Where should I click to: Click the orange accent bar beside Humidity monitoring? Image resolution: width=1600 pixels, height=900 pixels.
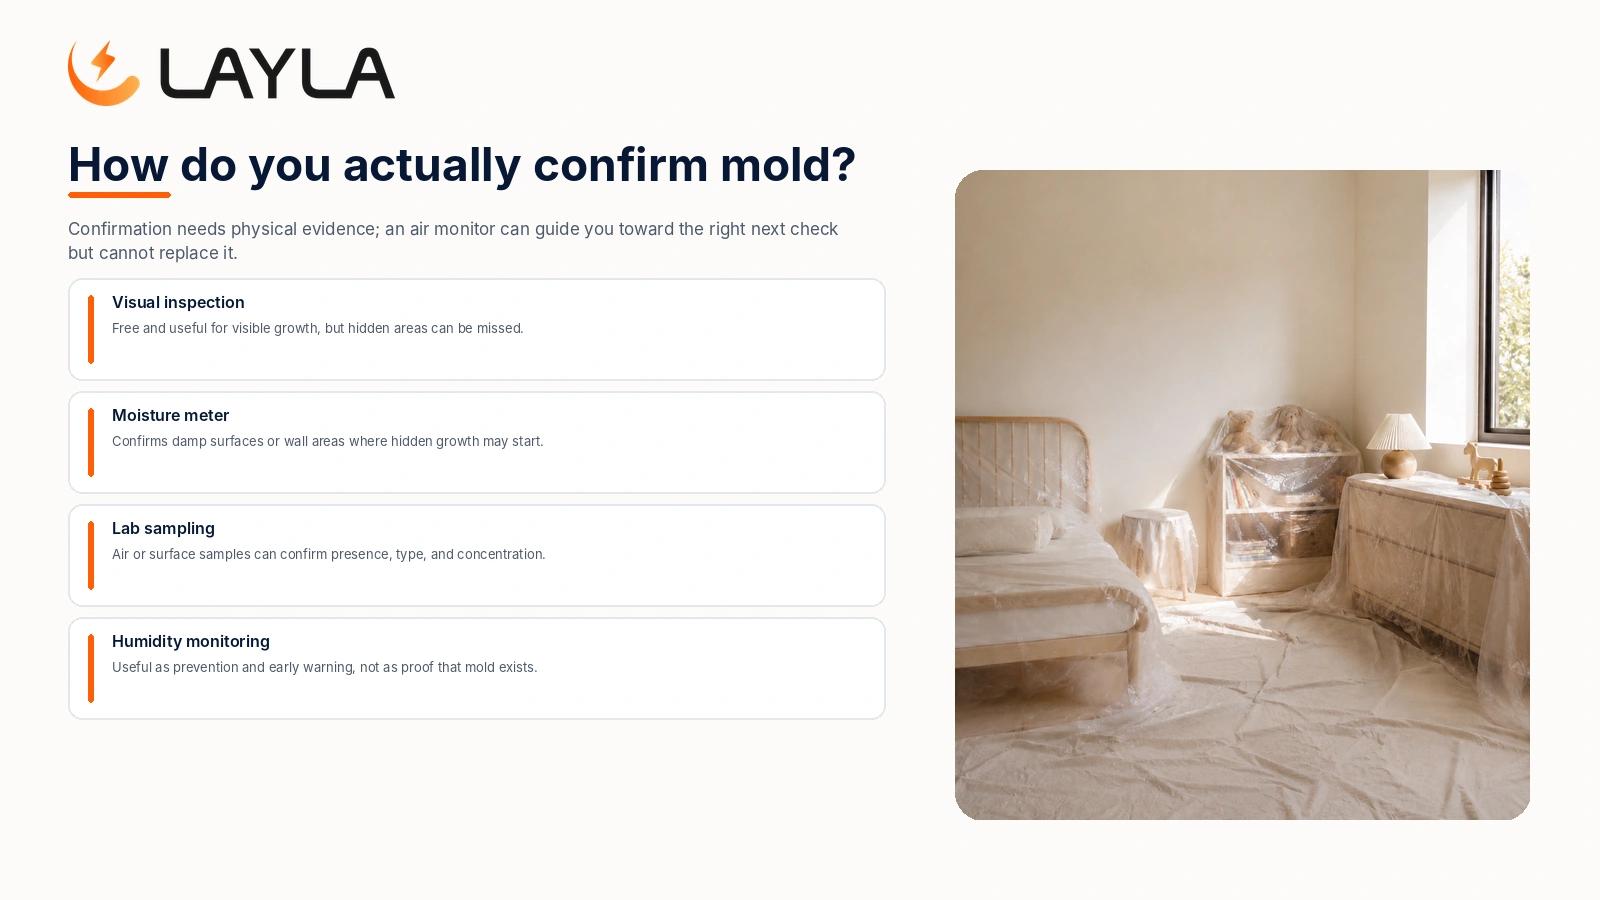click(x=91, y=668)
